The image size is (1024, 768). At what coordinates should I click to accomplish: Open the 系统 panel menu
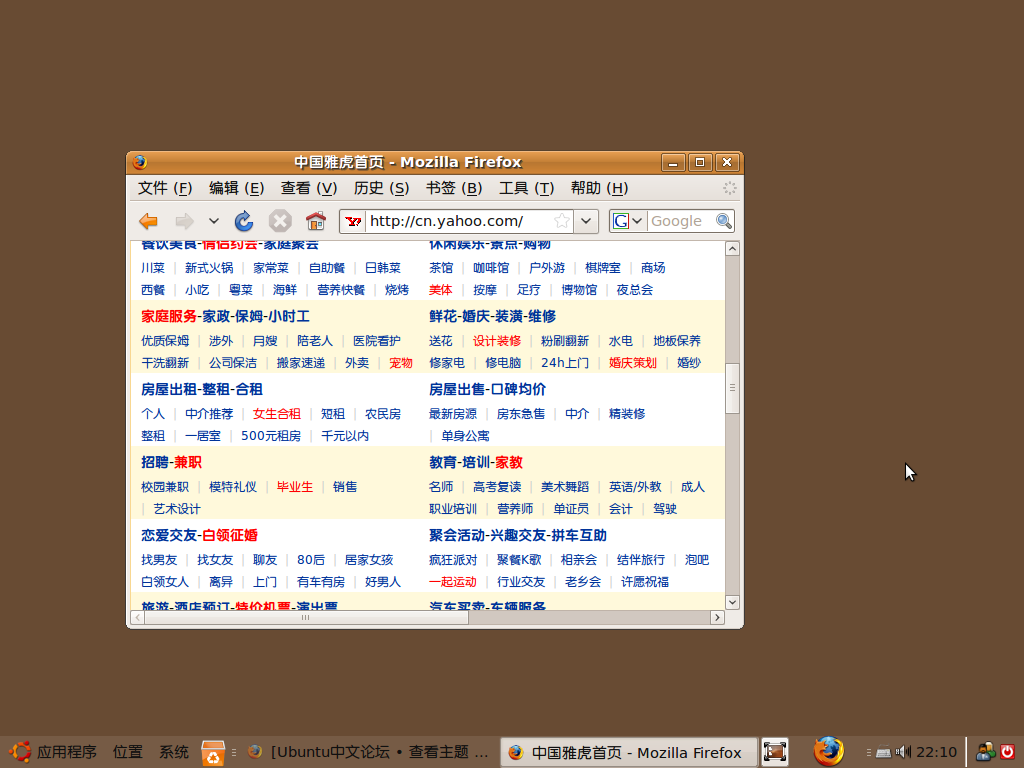pyautogui.click(x=174, y=752)
